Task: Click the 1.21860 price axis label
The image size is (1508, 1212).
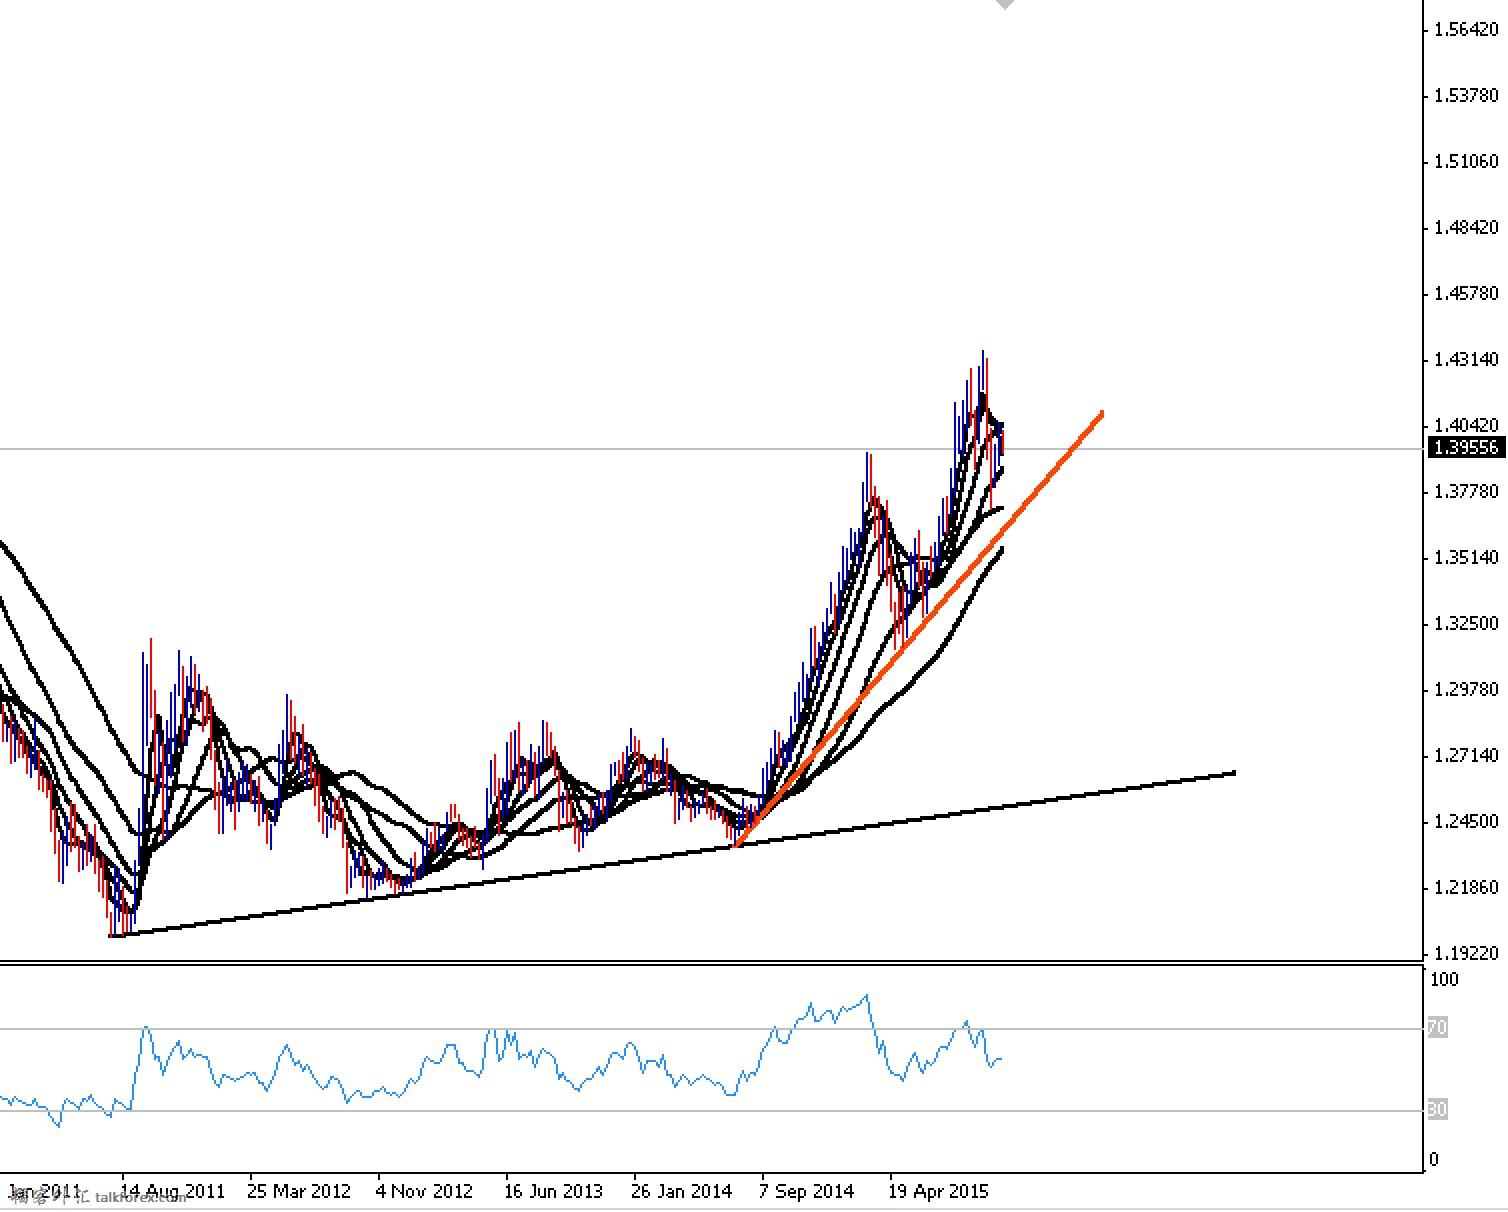Action: coord(1466,887)
